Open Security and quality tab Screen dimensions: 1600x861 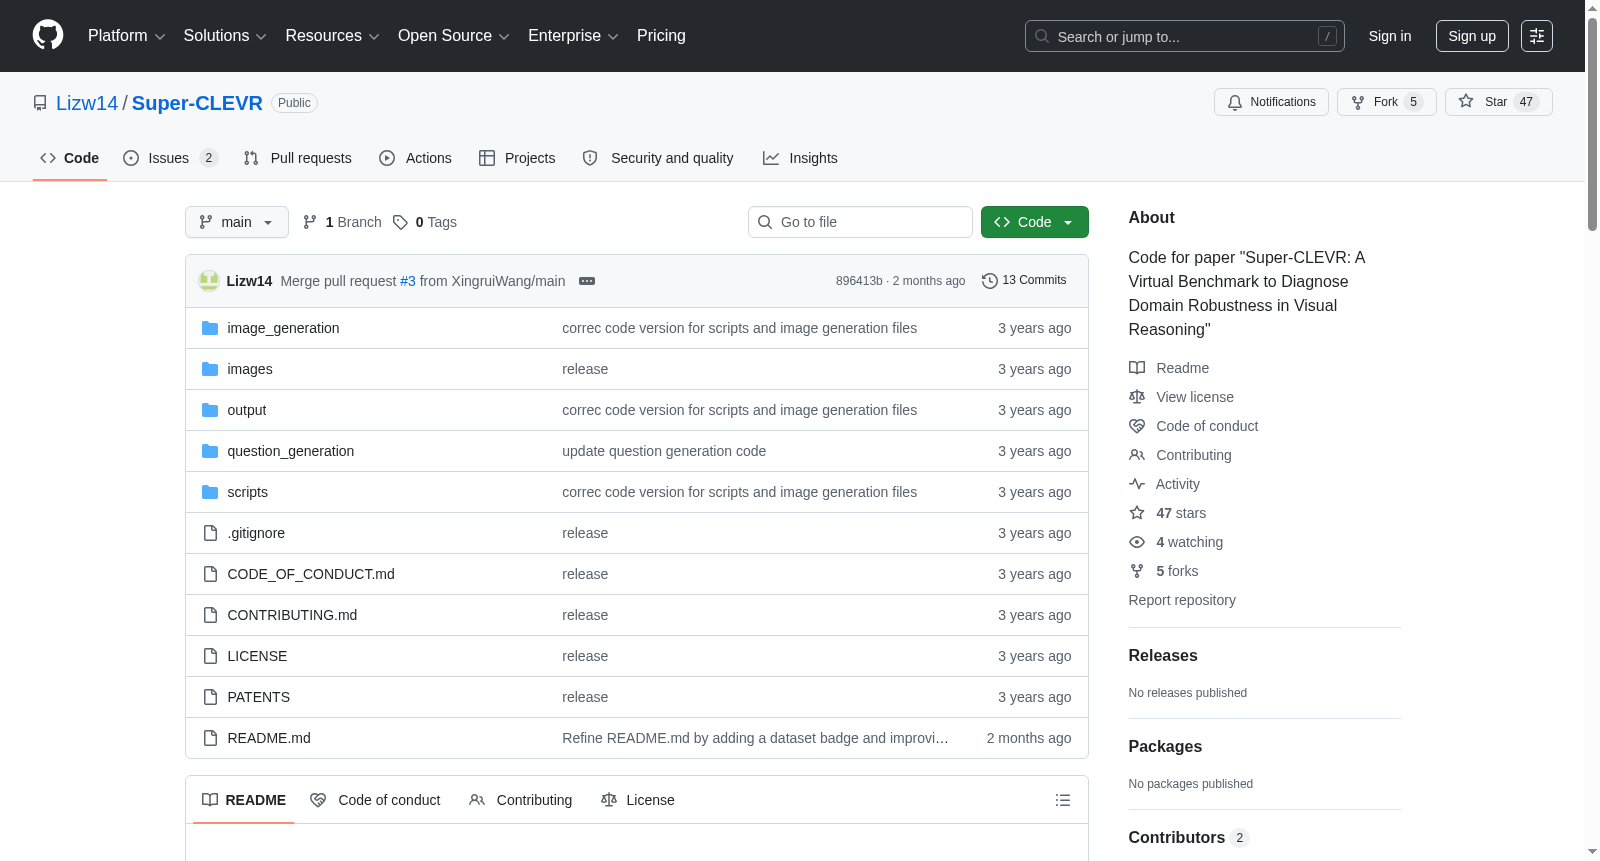pyautogui.click(x=658, y=158)
